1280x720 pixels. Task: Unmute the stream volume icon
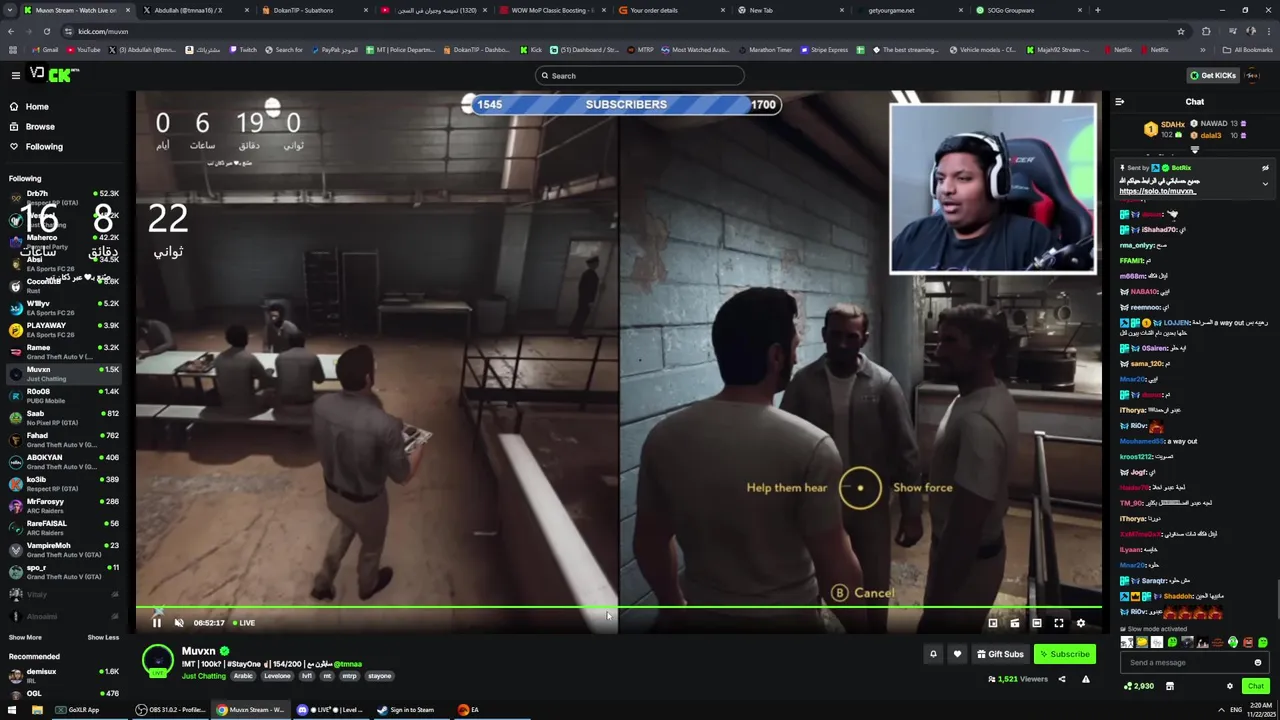click(x=179, y=623)
